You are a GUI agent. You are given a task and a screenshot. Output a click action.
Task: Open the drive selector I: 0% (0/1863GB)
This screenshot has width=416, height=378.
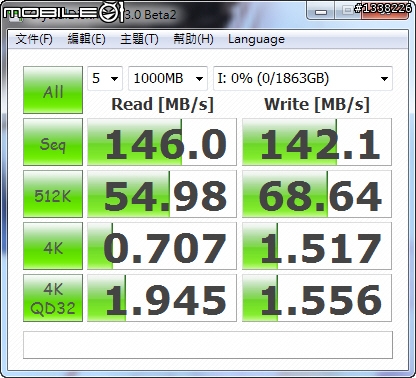click(x=303, y=79)
